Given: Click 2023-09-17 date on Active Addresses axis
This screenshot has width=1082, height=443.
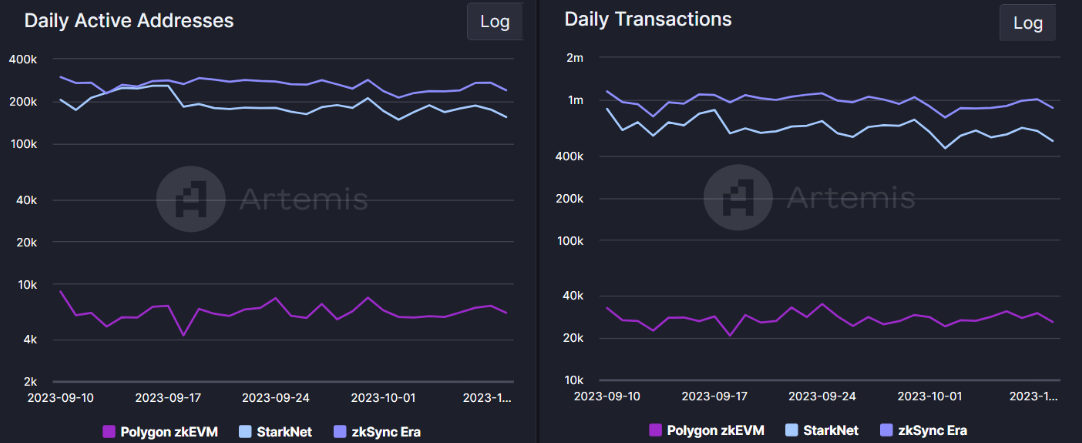Looking at the screenshot, I should (169, 397).
